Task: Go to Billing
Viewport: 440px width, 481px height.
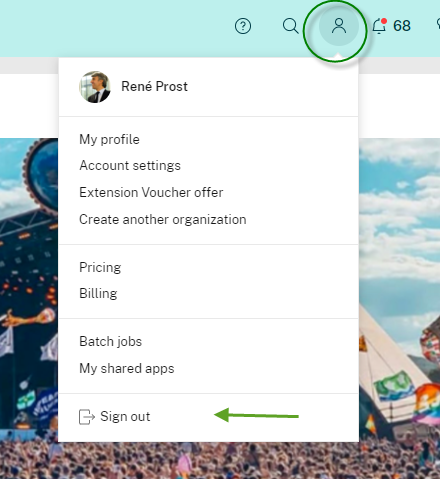Action: [x=98, y=293]
